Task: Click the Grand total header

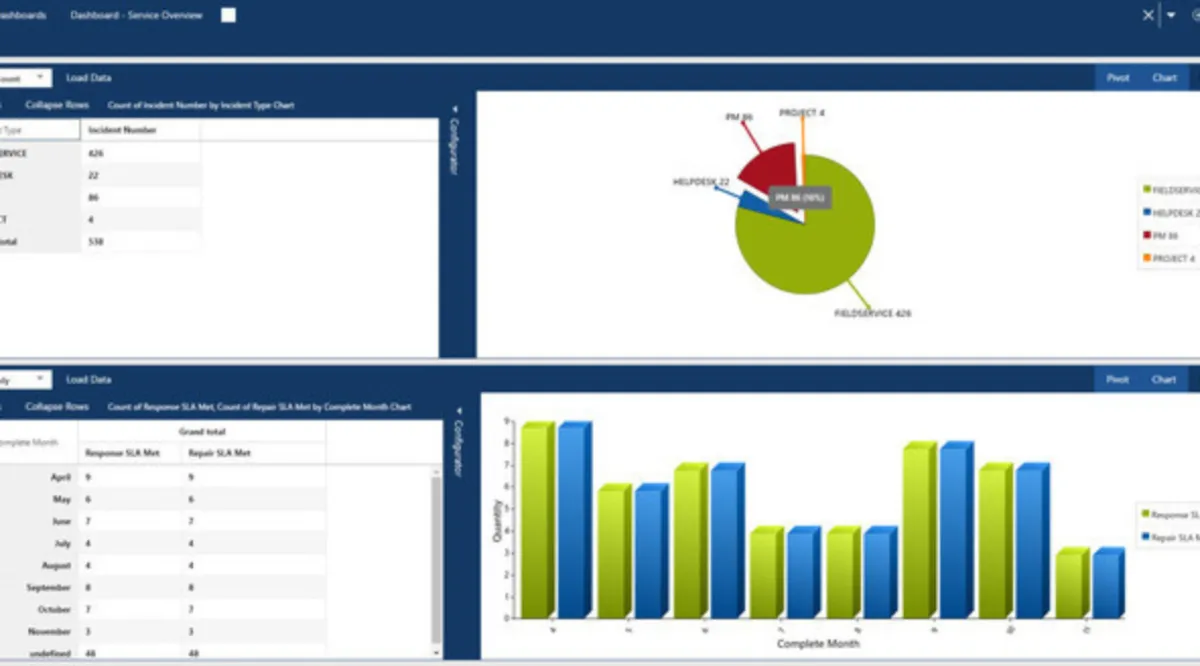Action: click(x=202, y=432)
